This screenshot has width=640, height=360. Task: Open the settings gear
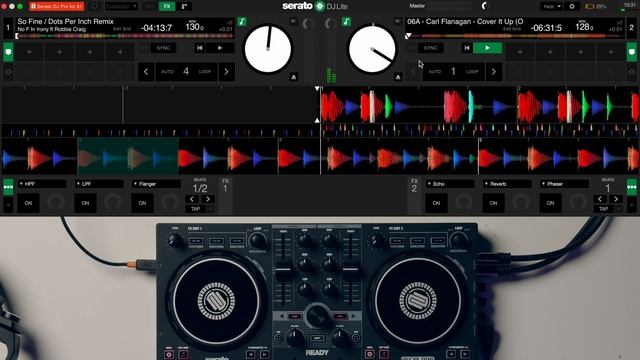572,6
